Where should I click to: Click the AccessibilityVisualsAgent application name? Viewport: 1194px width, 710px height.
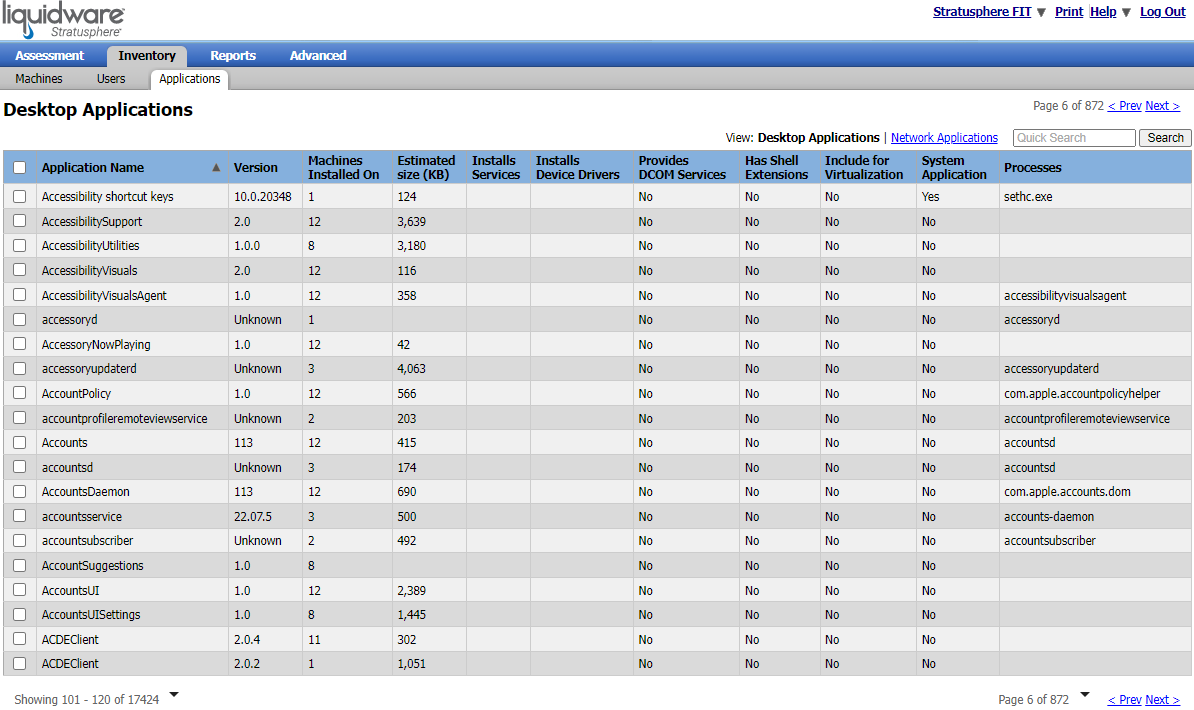point(104,296)
